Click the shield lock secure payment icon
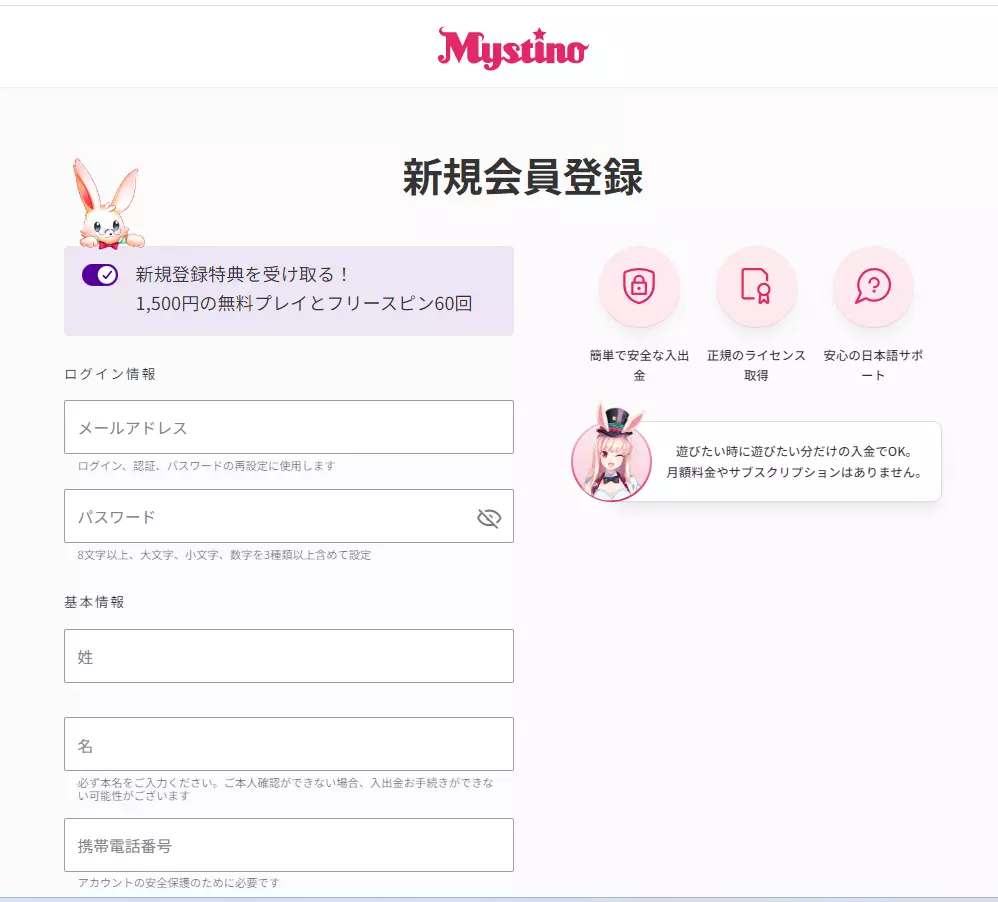 pos(639,286)
